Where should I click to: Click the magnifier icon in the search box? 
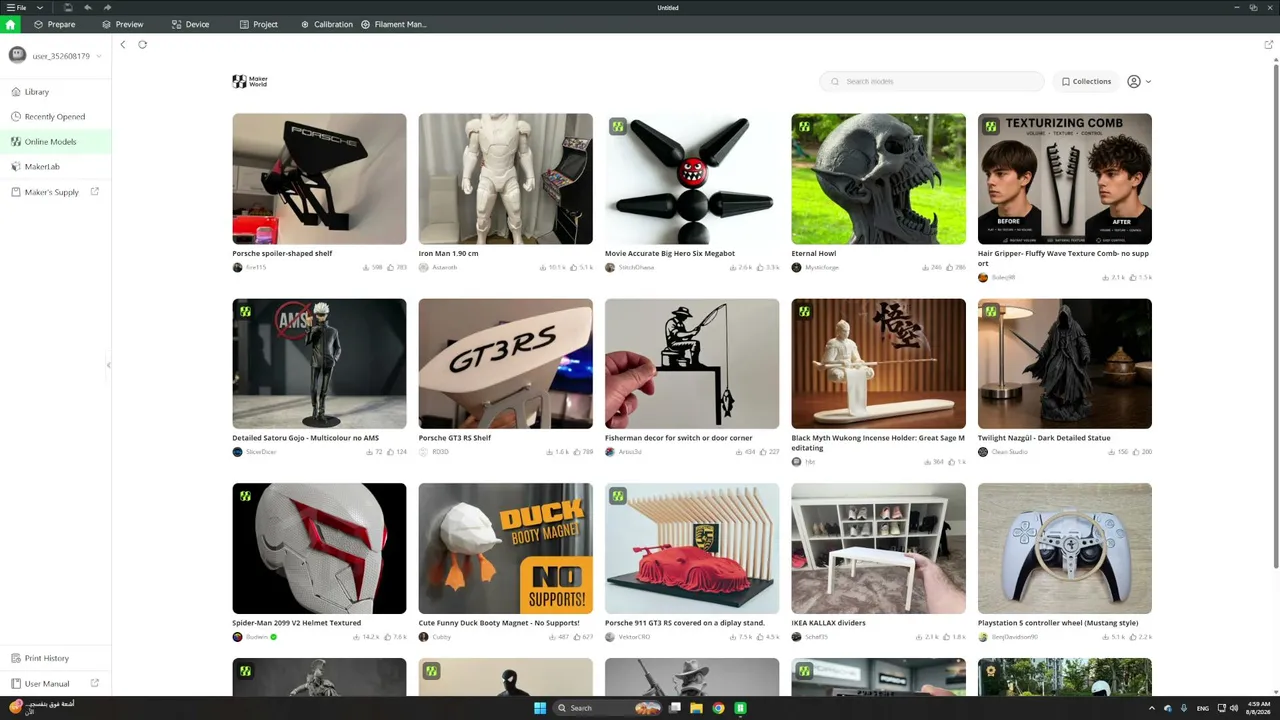pyautogui.click(x=835, y=81)
